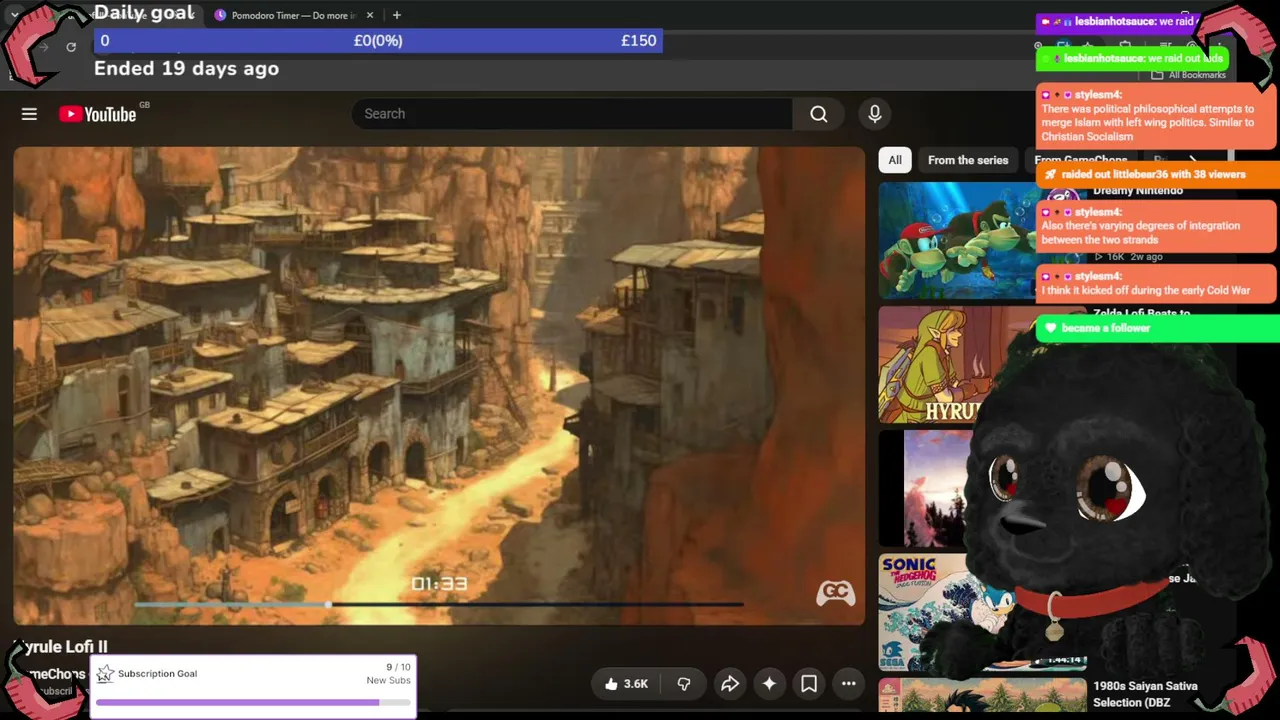This screenshot has width=1280, height=720.
Task: Click the Daily goal £0(0%) progress bar
Action: click(378, 41)
